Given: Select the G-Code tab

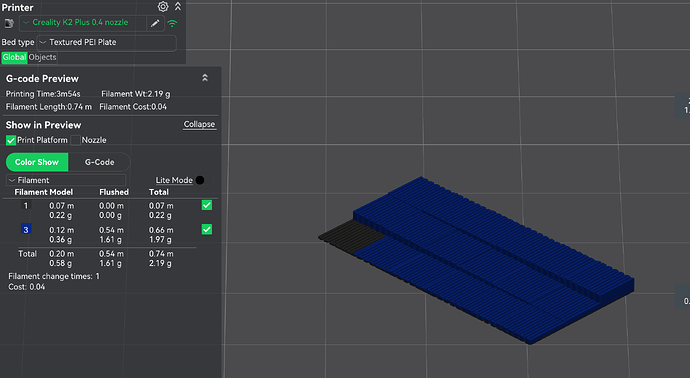Looking at the screenshot, I should coord(99,162).
